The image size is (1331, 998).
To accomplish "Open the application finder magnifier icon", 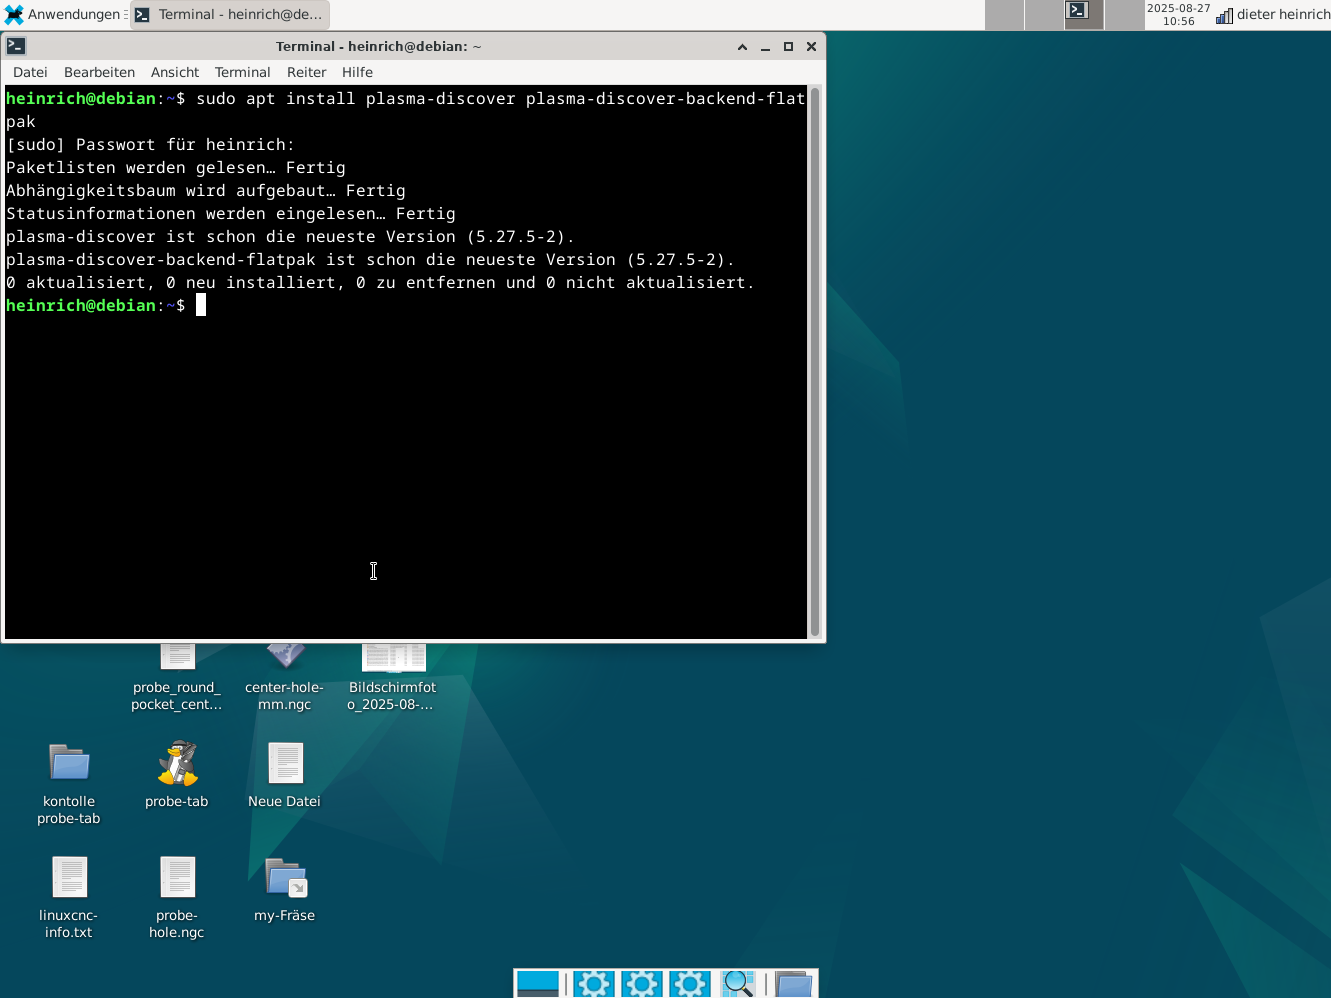I will tap(738, 984).
